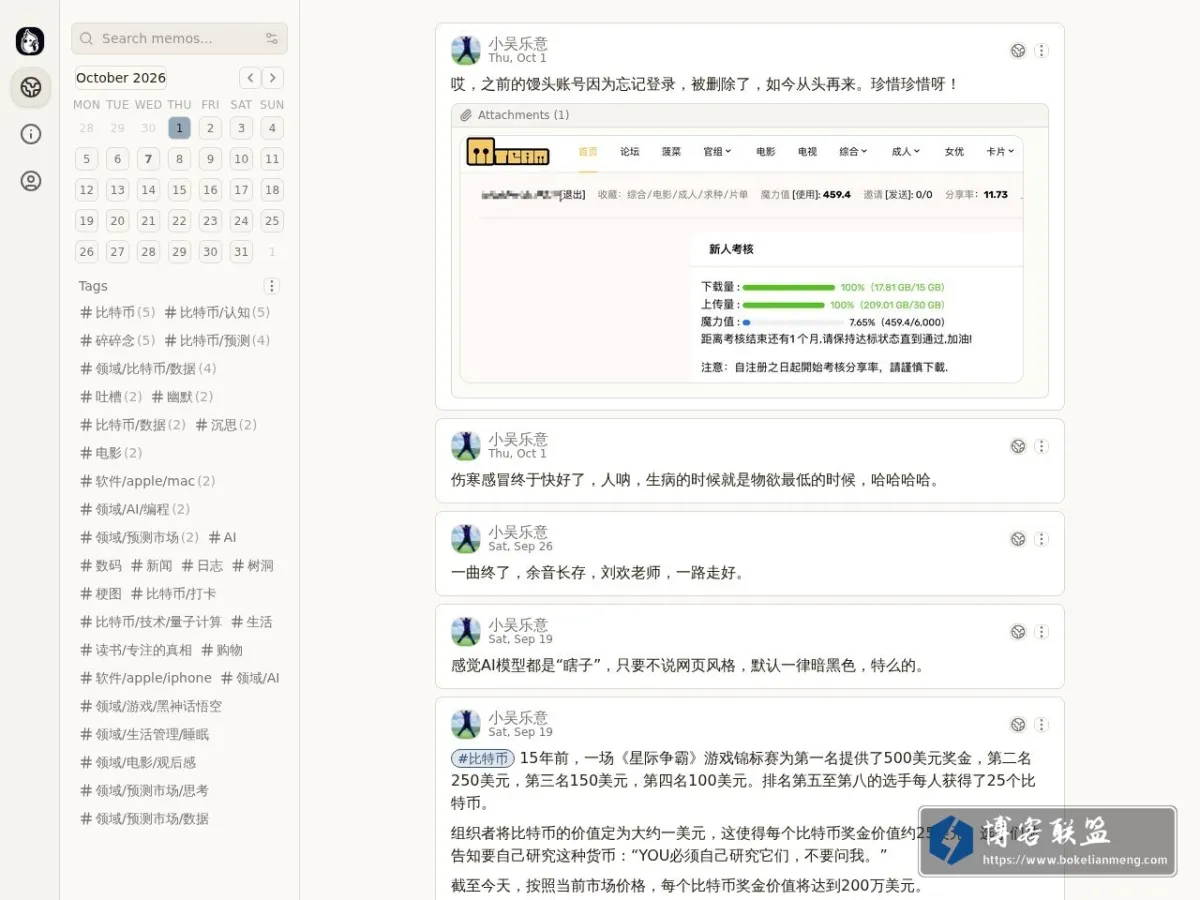Open the Explore icon in the left sidebar
Image resolution: width=1200 pixels, height=900 pixels.
(31, 88)
